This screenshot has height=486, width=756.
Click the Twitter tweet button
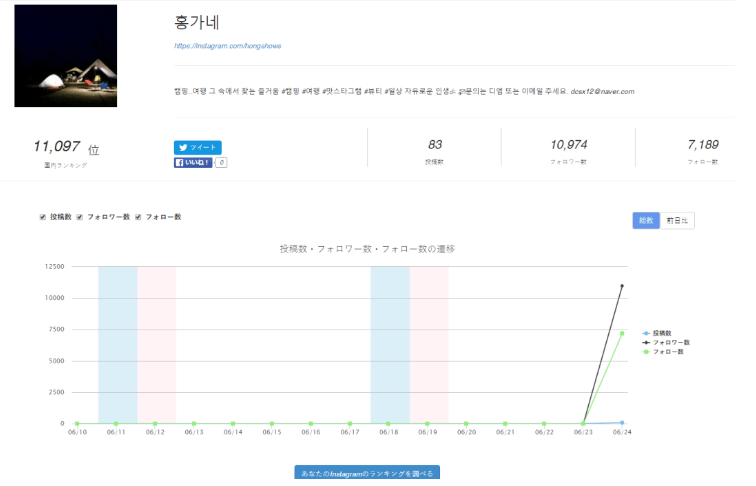(197, 147)
